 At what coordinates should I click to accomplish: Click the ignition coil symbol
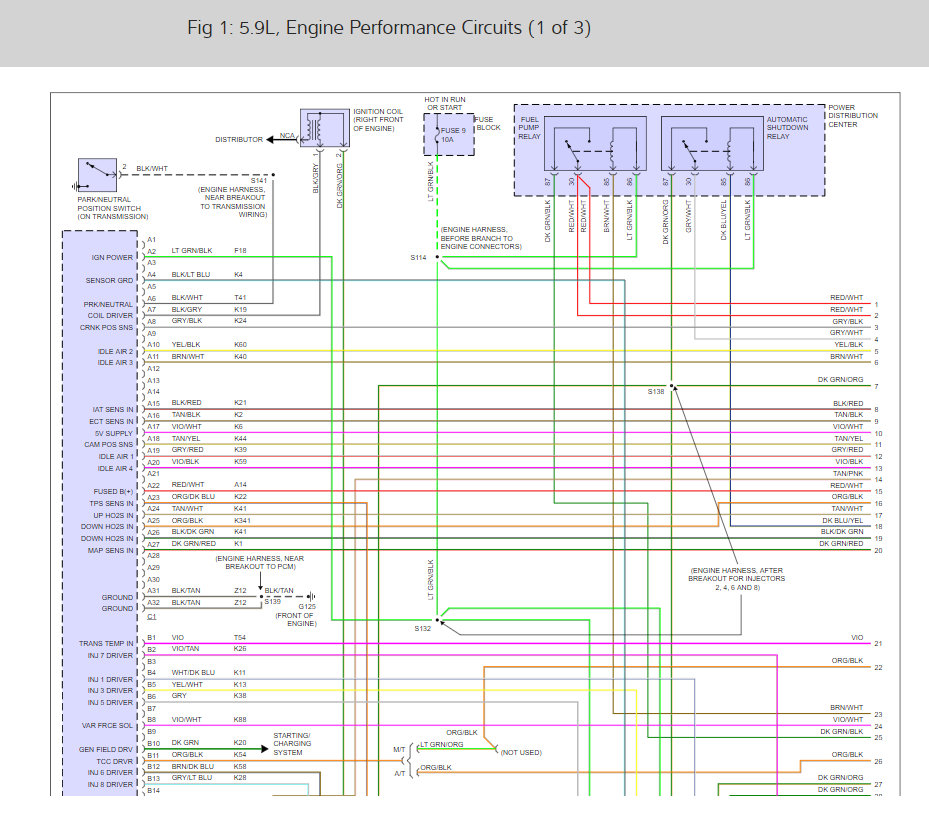[x=325, y=127]
